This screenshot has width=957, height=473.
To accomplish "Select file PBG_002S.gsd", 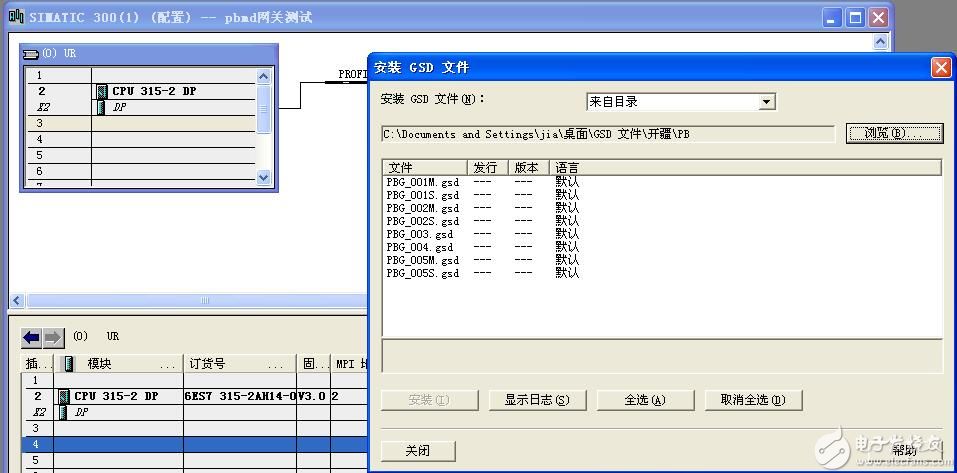I will [422, 221].
